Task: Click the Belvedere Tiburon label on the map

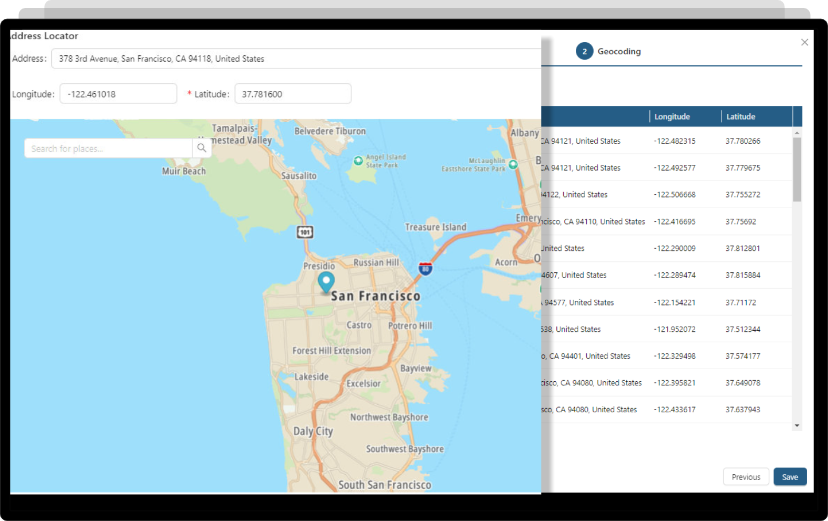Action: (330, 131)
